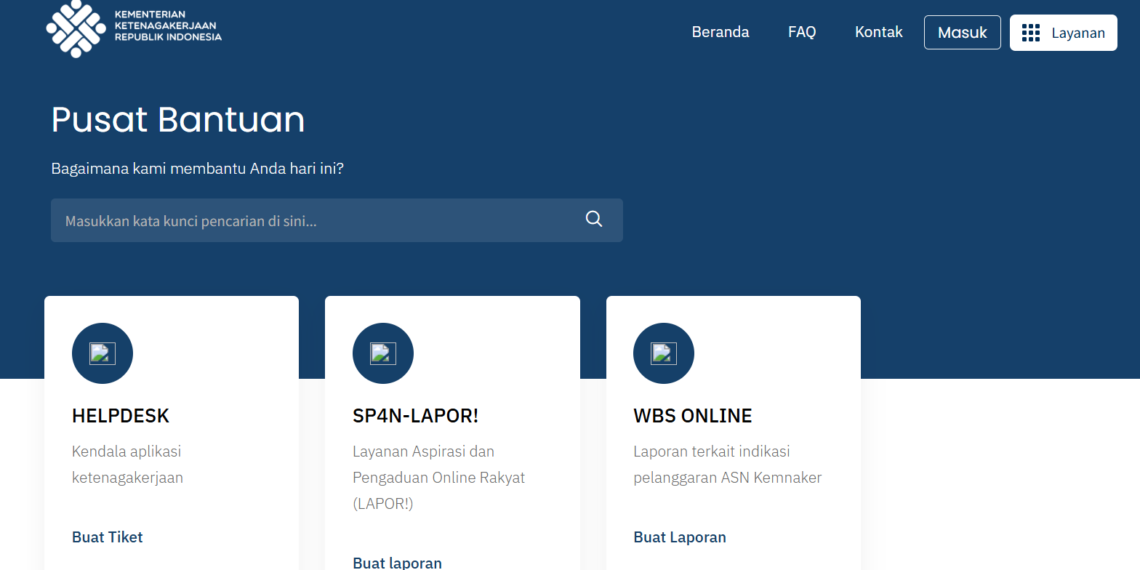Screen dimensions: 1140x570
Task: Open the Layanan grid menu
Action: coord(1063,33)
